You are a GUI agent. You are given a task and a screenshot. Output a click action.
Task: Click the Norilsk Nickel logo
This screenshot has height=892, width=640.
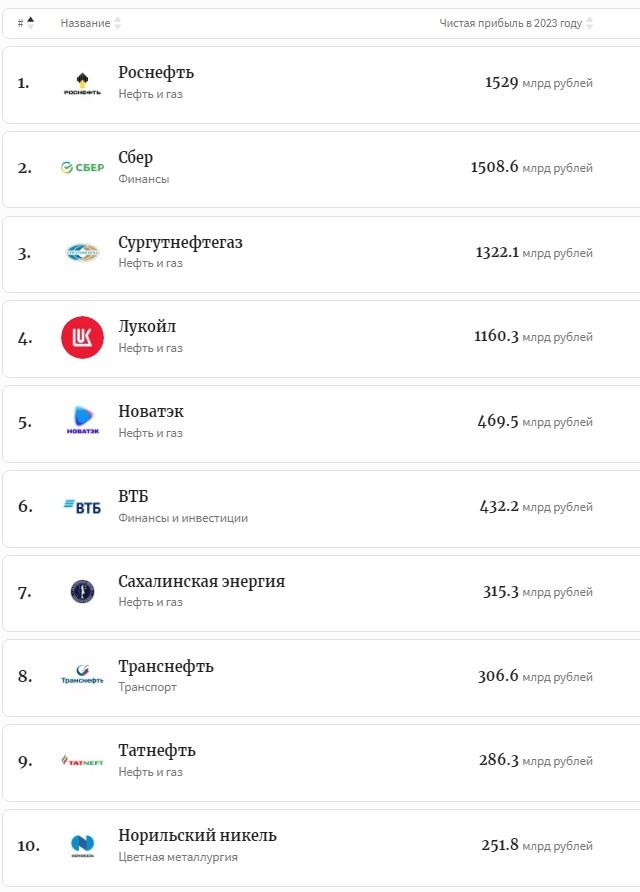pyautogui.click(x=82, y=846)
